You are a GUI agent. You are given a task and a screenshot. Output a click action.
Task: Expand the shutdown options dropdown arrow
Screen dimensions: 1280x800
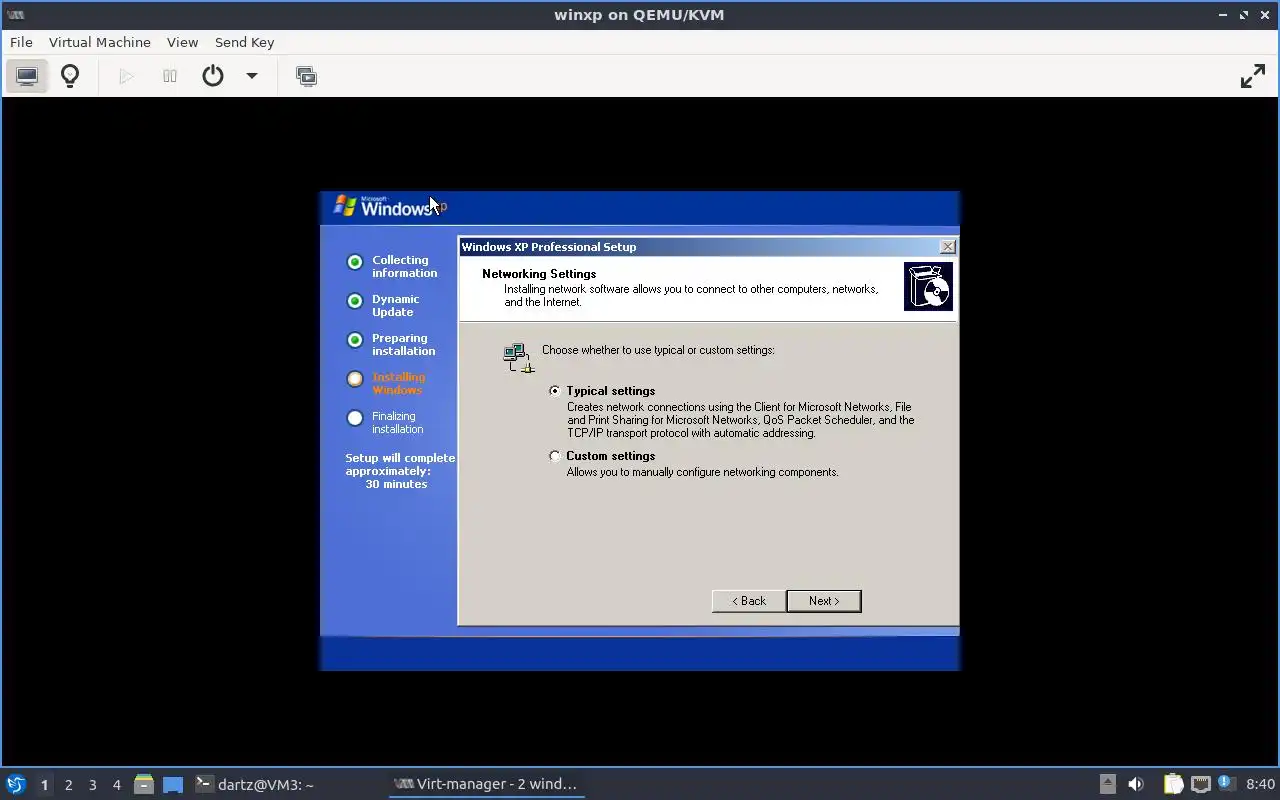click(252, 76)
